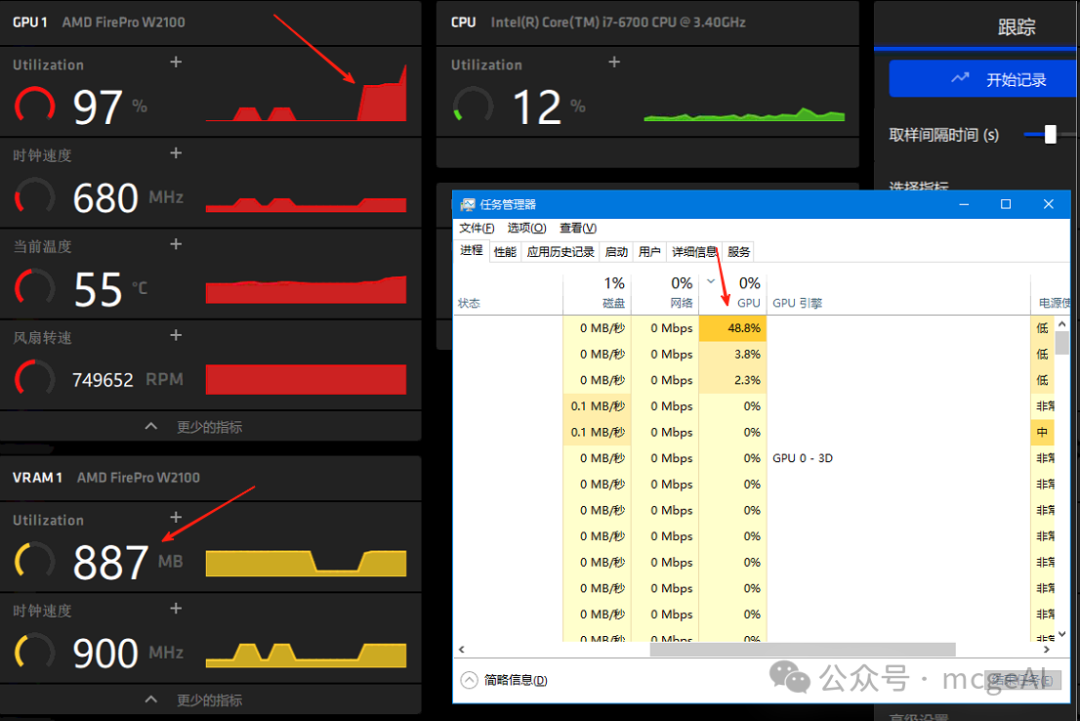Click horizontal scrollbar left arrow
The height and width of the screenshot is (721, 1080).
click(461, 649)
